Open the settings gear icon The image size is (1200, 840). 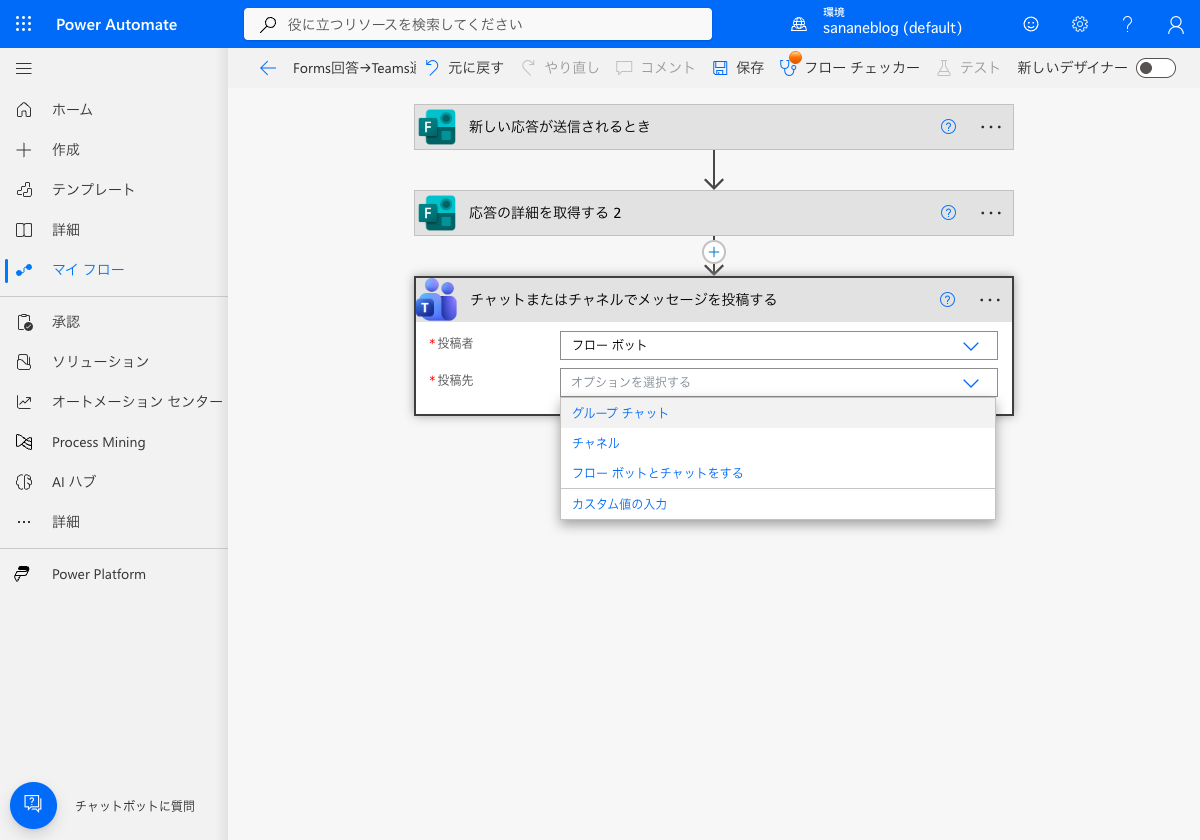pyautogui.click(x=1080, y=24)
